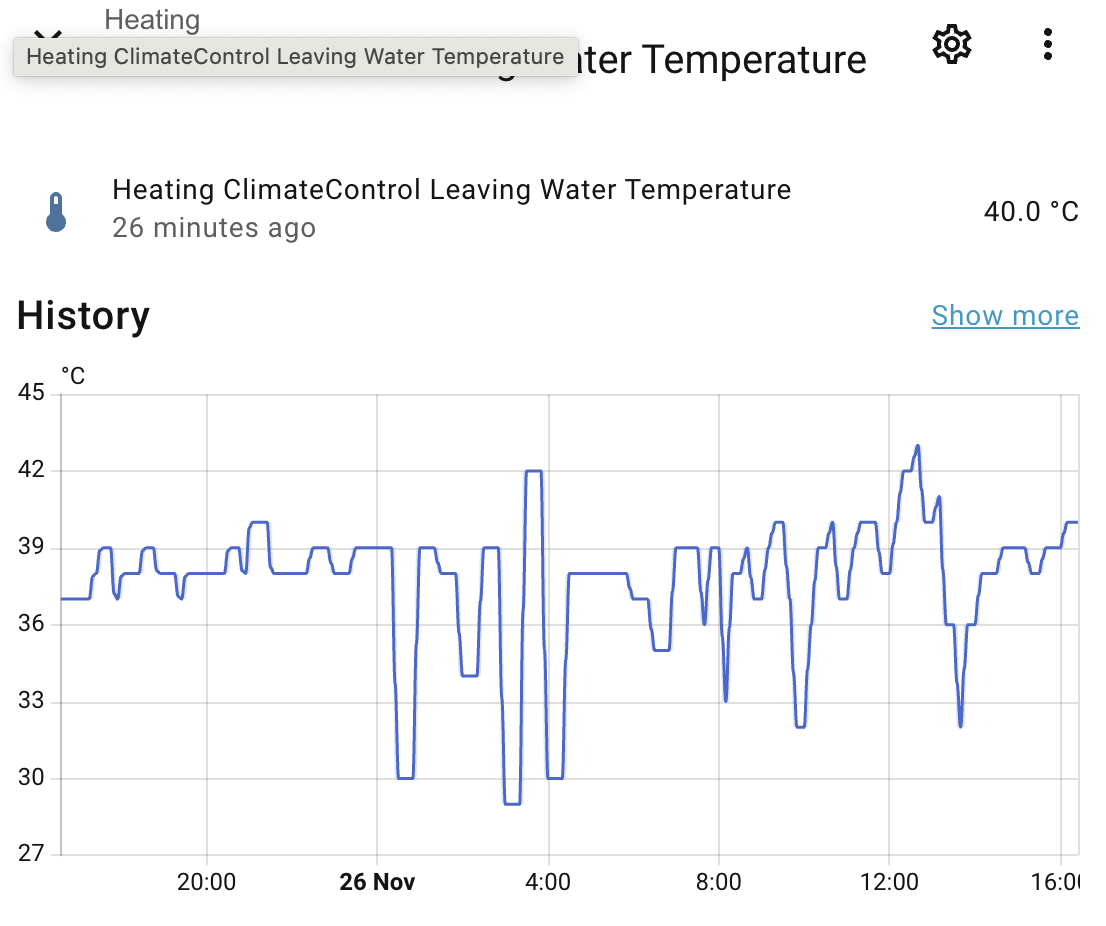Viewport: 1106px width, 926px height.
Task: Click the History section heading
Action: (83, 316)
